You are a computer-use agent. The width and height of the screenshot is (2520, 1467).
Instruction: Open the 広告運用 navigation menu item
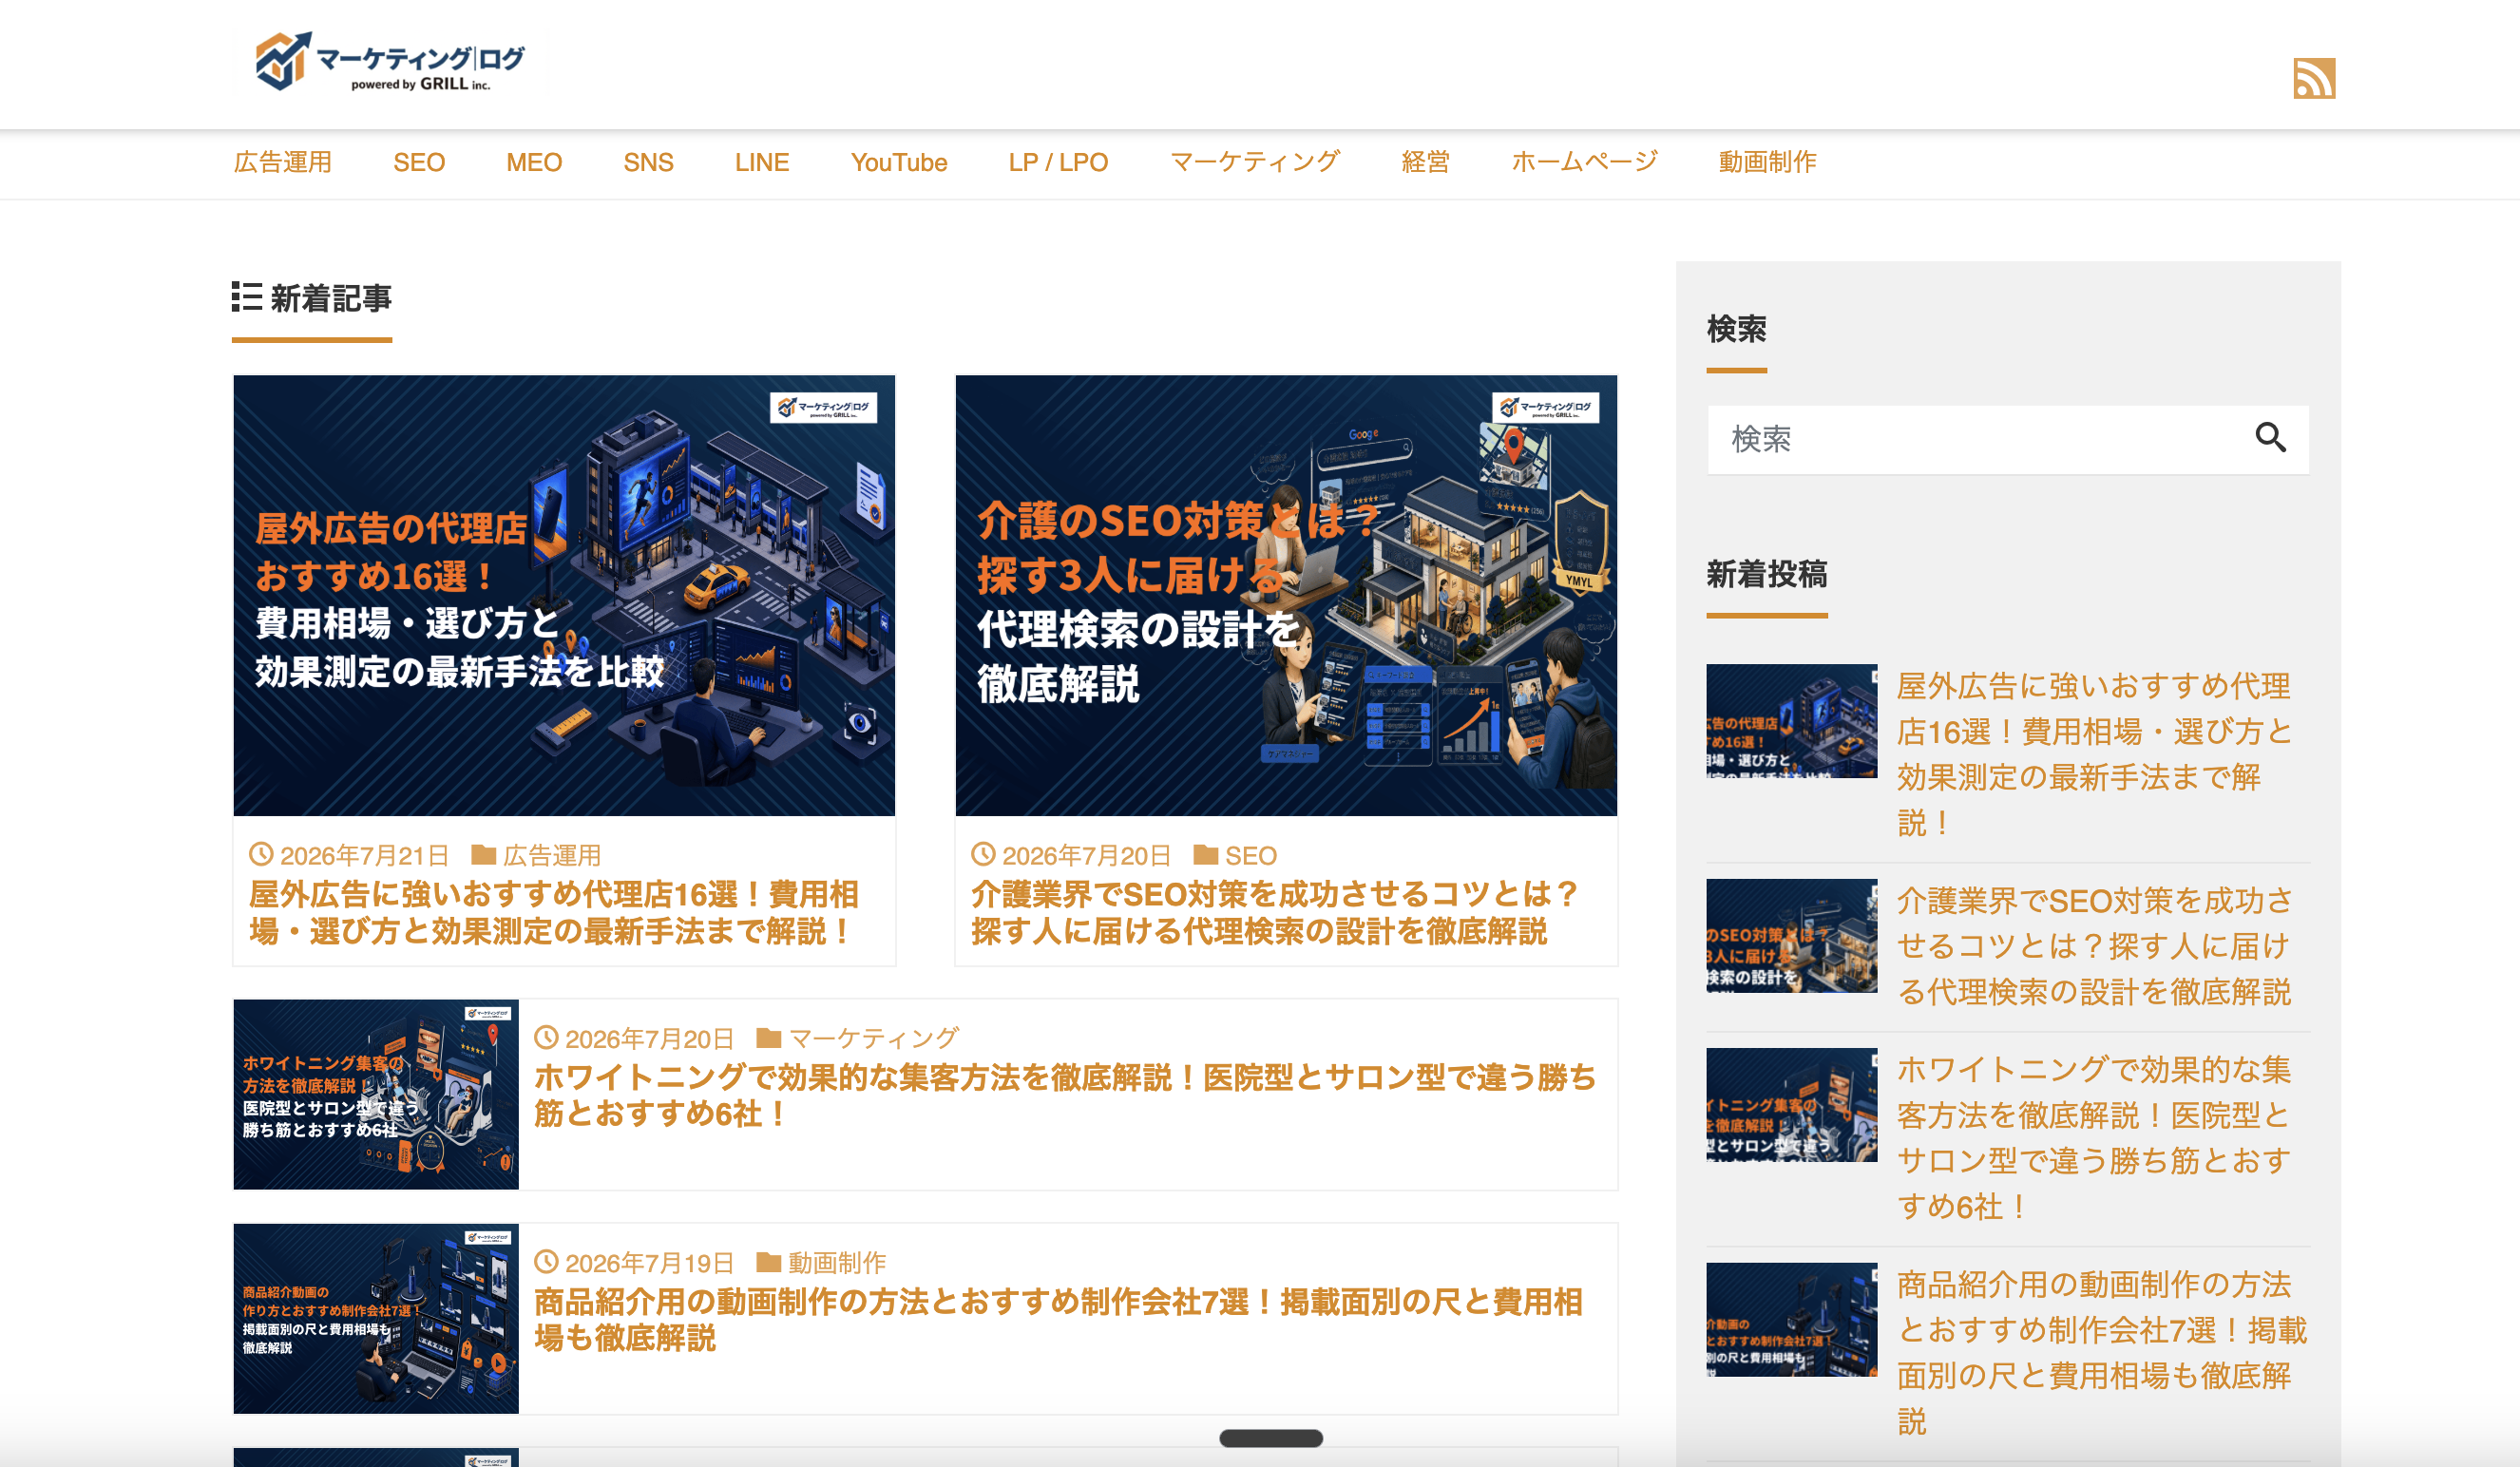[283, 162]
